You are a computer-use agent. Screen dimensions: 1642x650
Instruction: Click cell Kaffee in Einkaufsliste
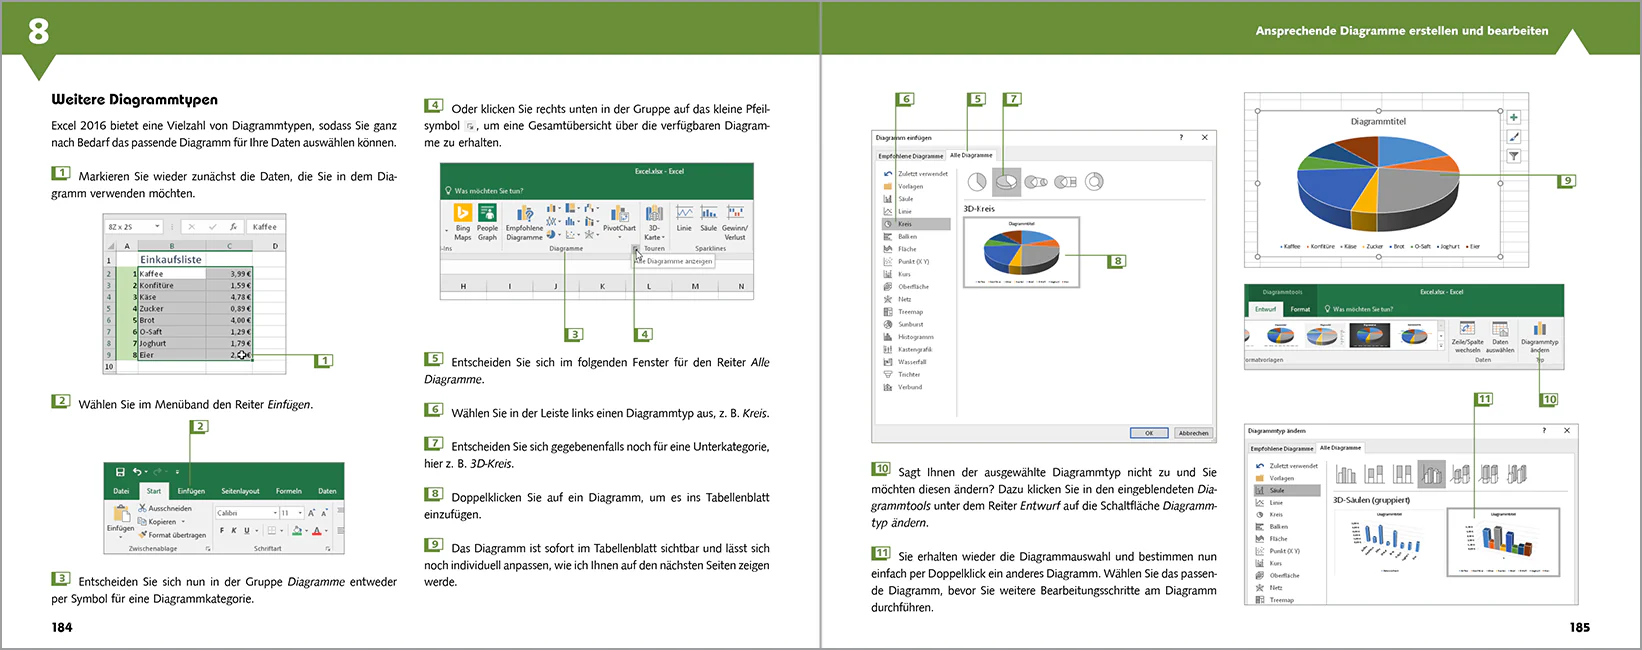click(172, 273)
